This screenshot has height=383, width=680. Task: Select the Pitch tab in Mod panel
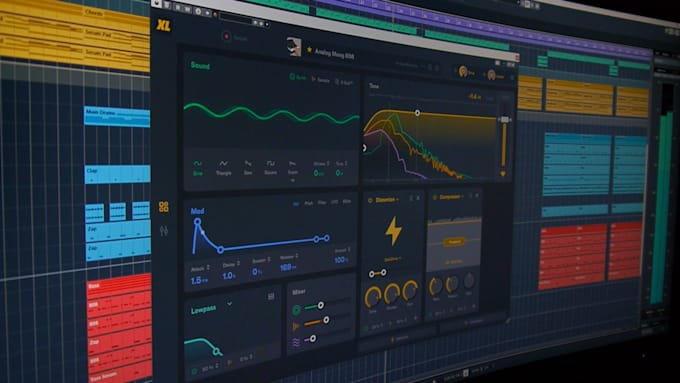point(309,203)
